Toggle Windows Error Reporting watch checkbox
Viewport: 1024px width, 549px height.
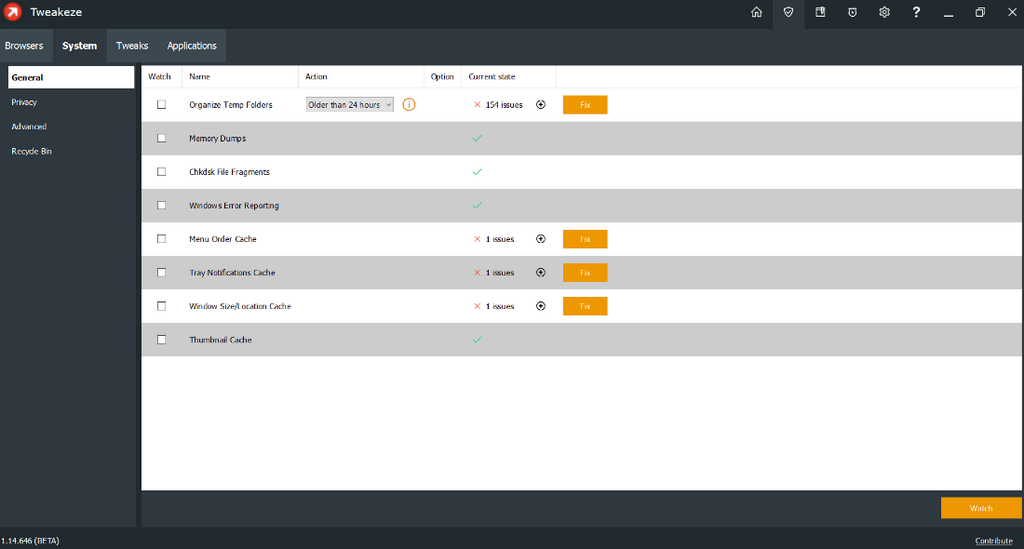coord(161,205)
